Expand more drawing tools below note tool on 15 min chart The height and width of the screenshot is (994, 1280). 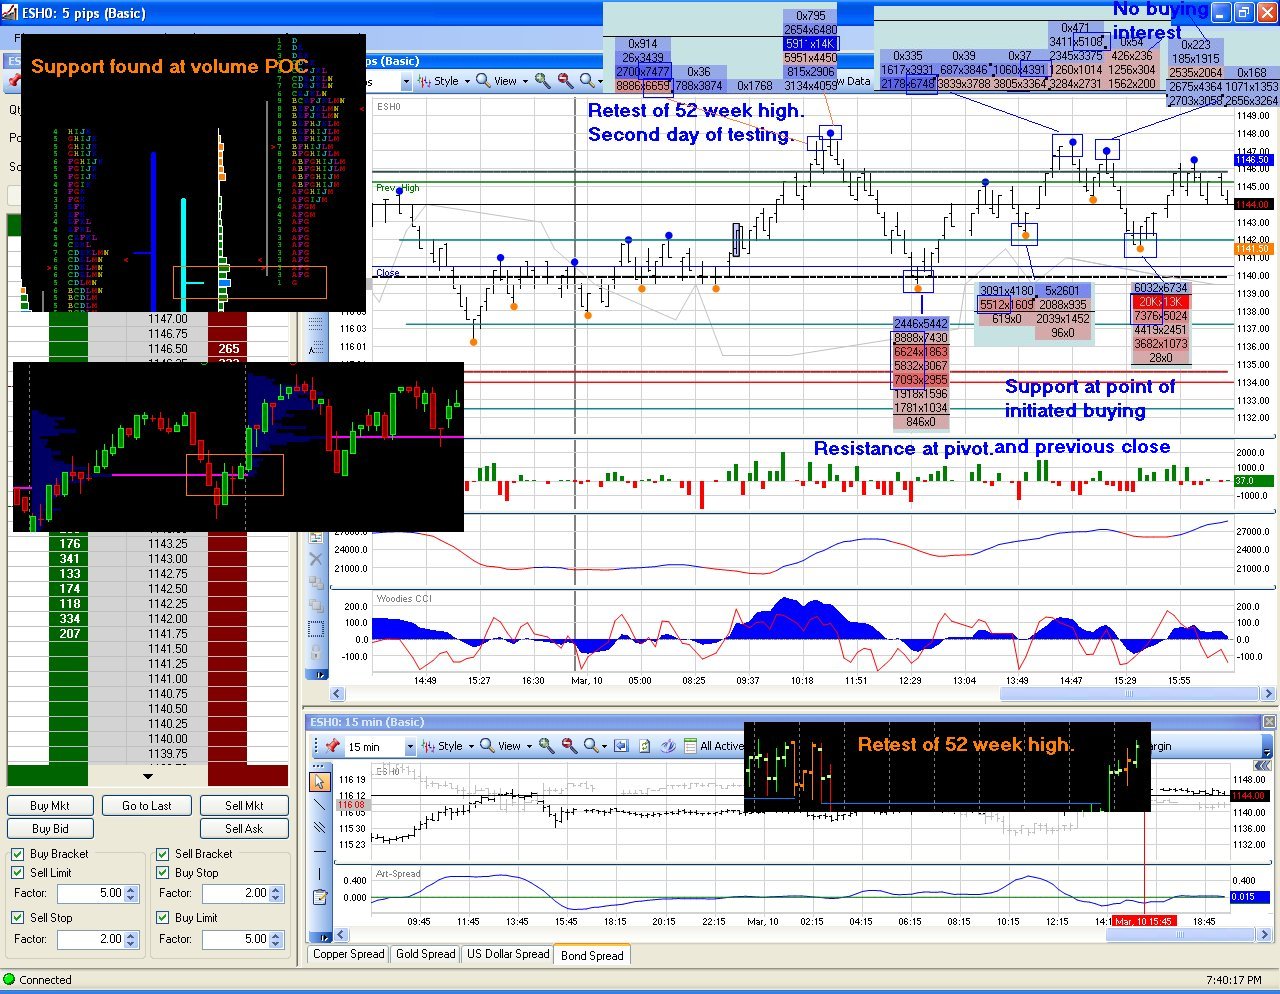click(320, 937)
